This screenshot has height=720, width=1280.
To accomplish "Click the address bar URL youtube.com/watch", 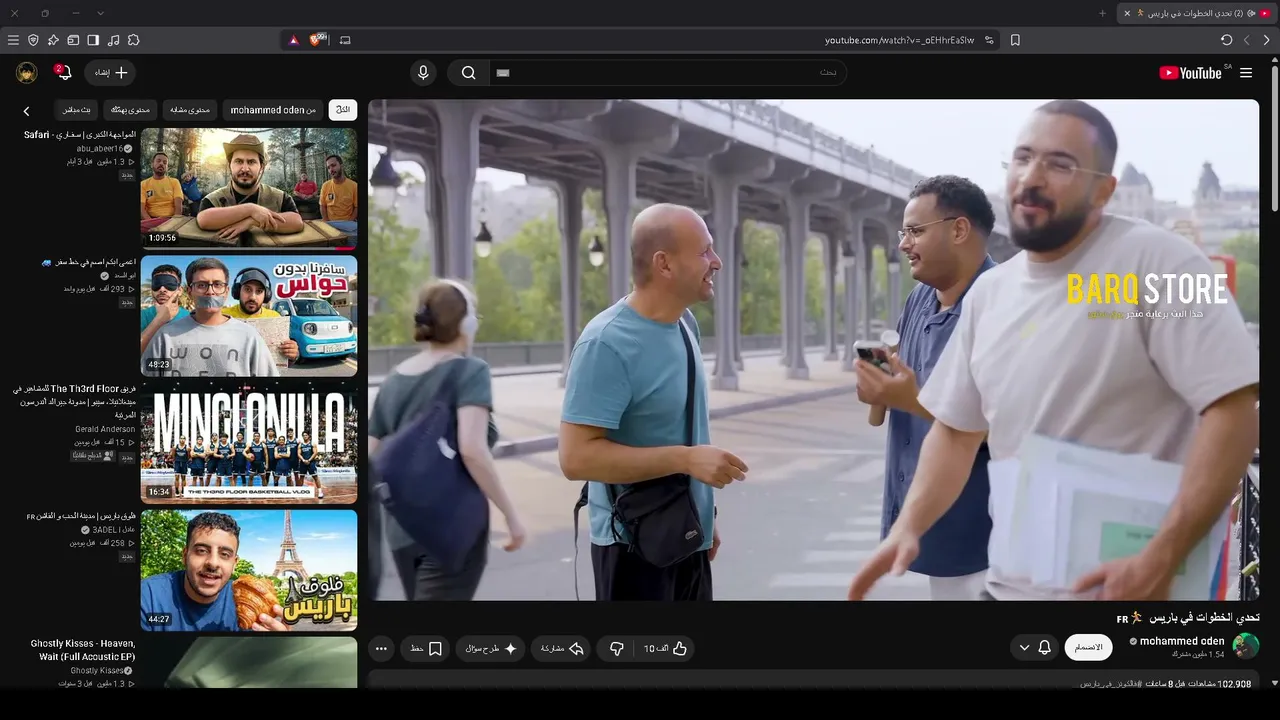I will pos(899,40).
